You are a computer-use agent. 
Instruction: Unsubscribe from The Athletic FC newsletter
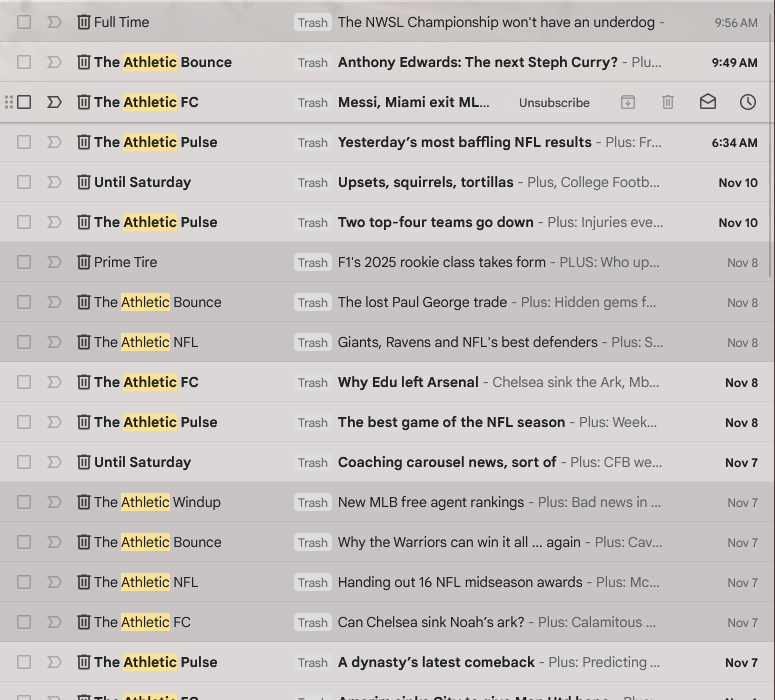[x=554, y=102]
